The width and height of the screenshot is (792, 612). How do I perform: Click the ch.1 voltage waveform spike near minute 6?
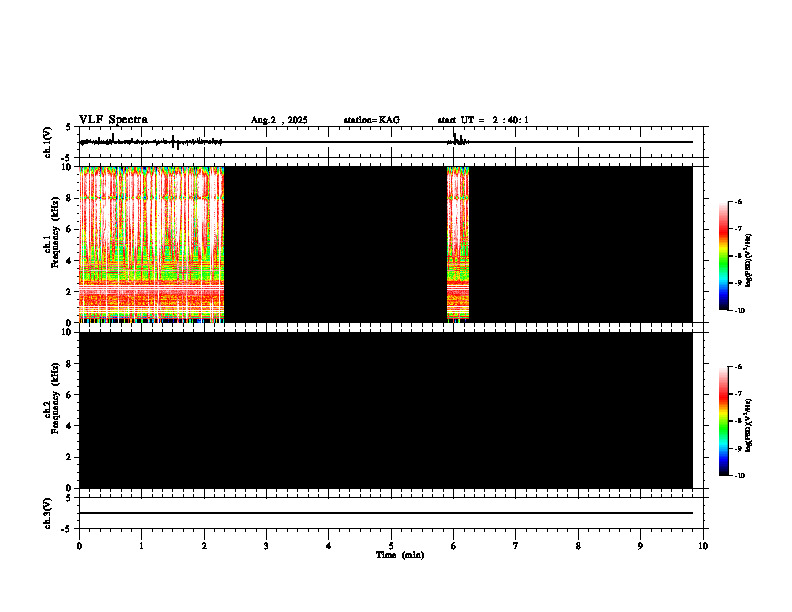point(455,138)
